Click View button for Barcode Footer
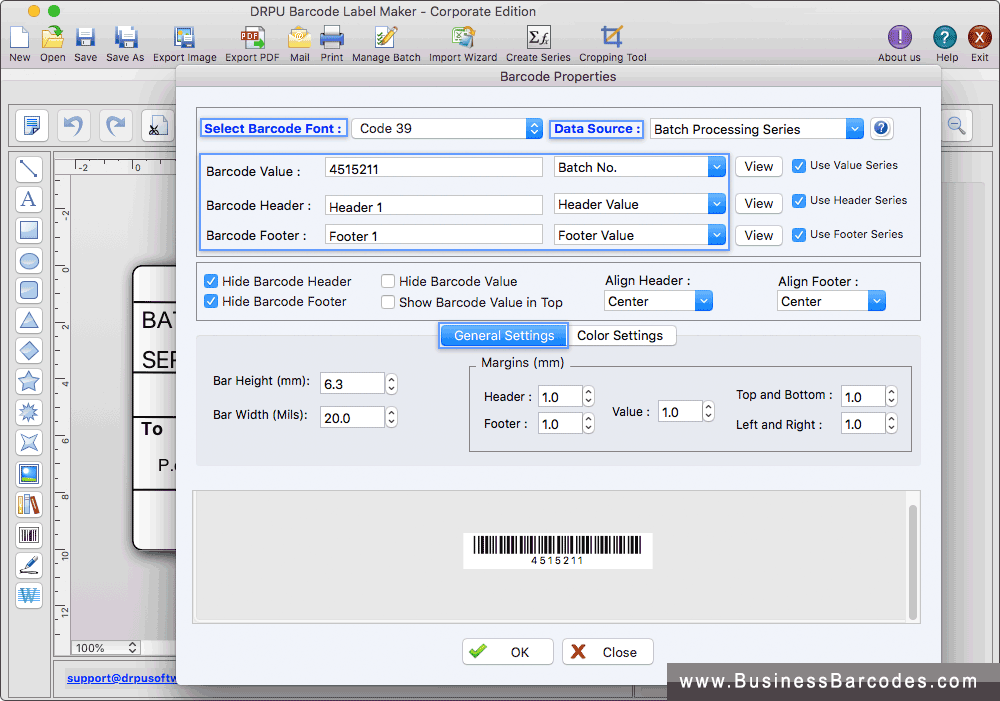The width and height of the screenshot is (1000, 701). pyautogui.click(x=759, y=235)
